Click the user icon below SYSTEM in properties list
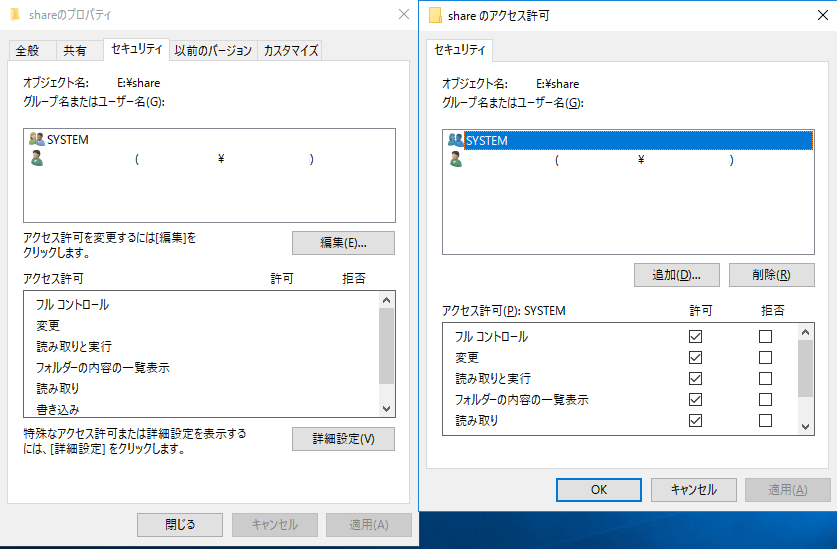 coord(37,159)
